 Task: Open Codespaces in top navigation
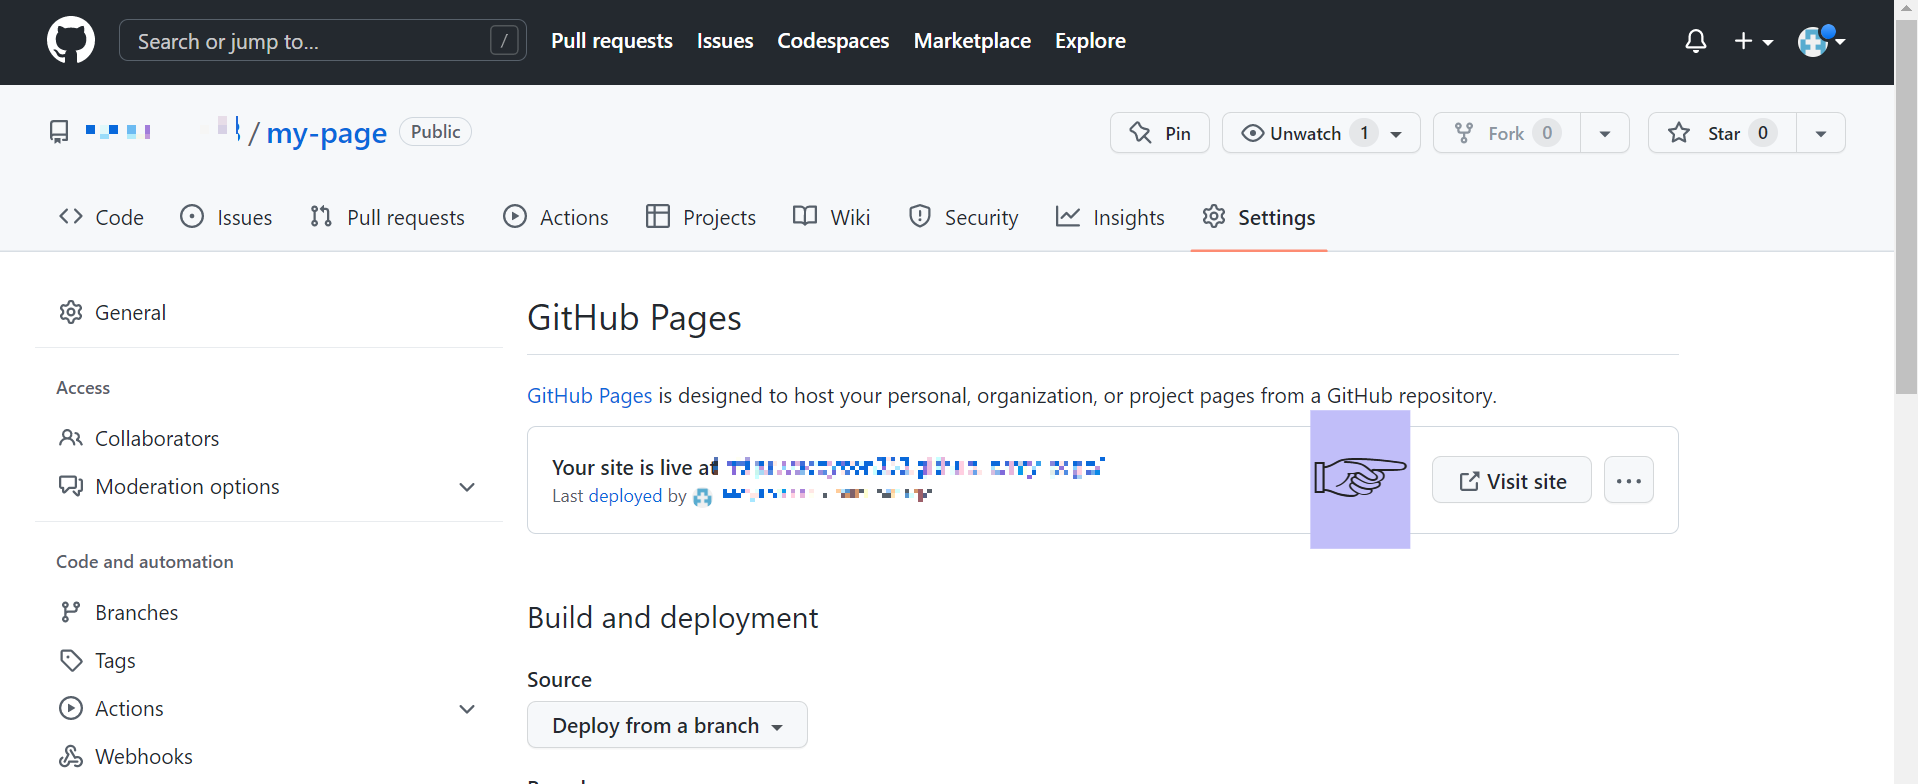833,41
